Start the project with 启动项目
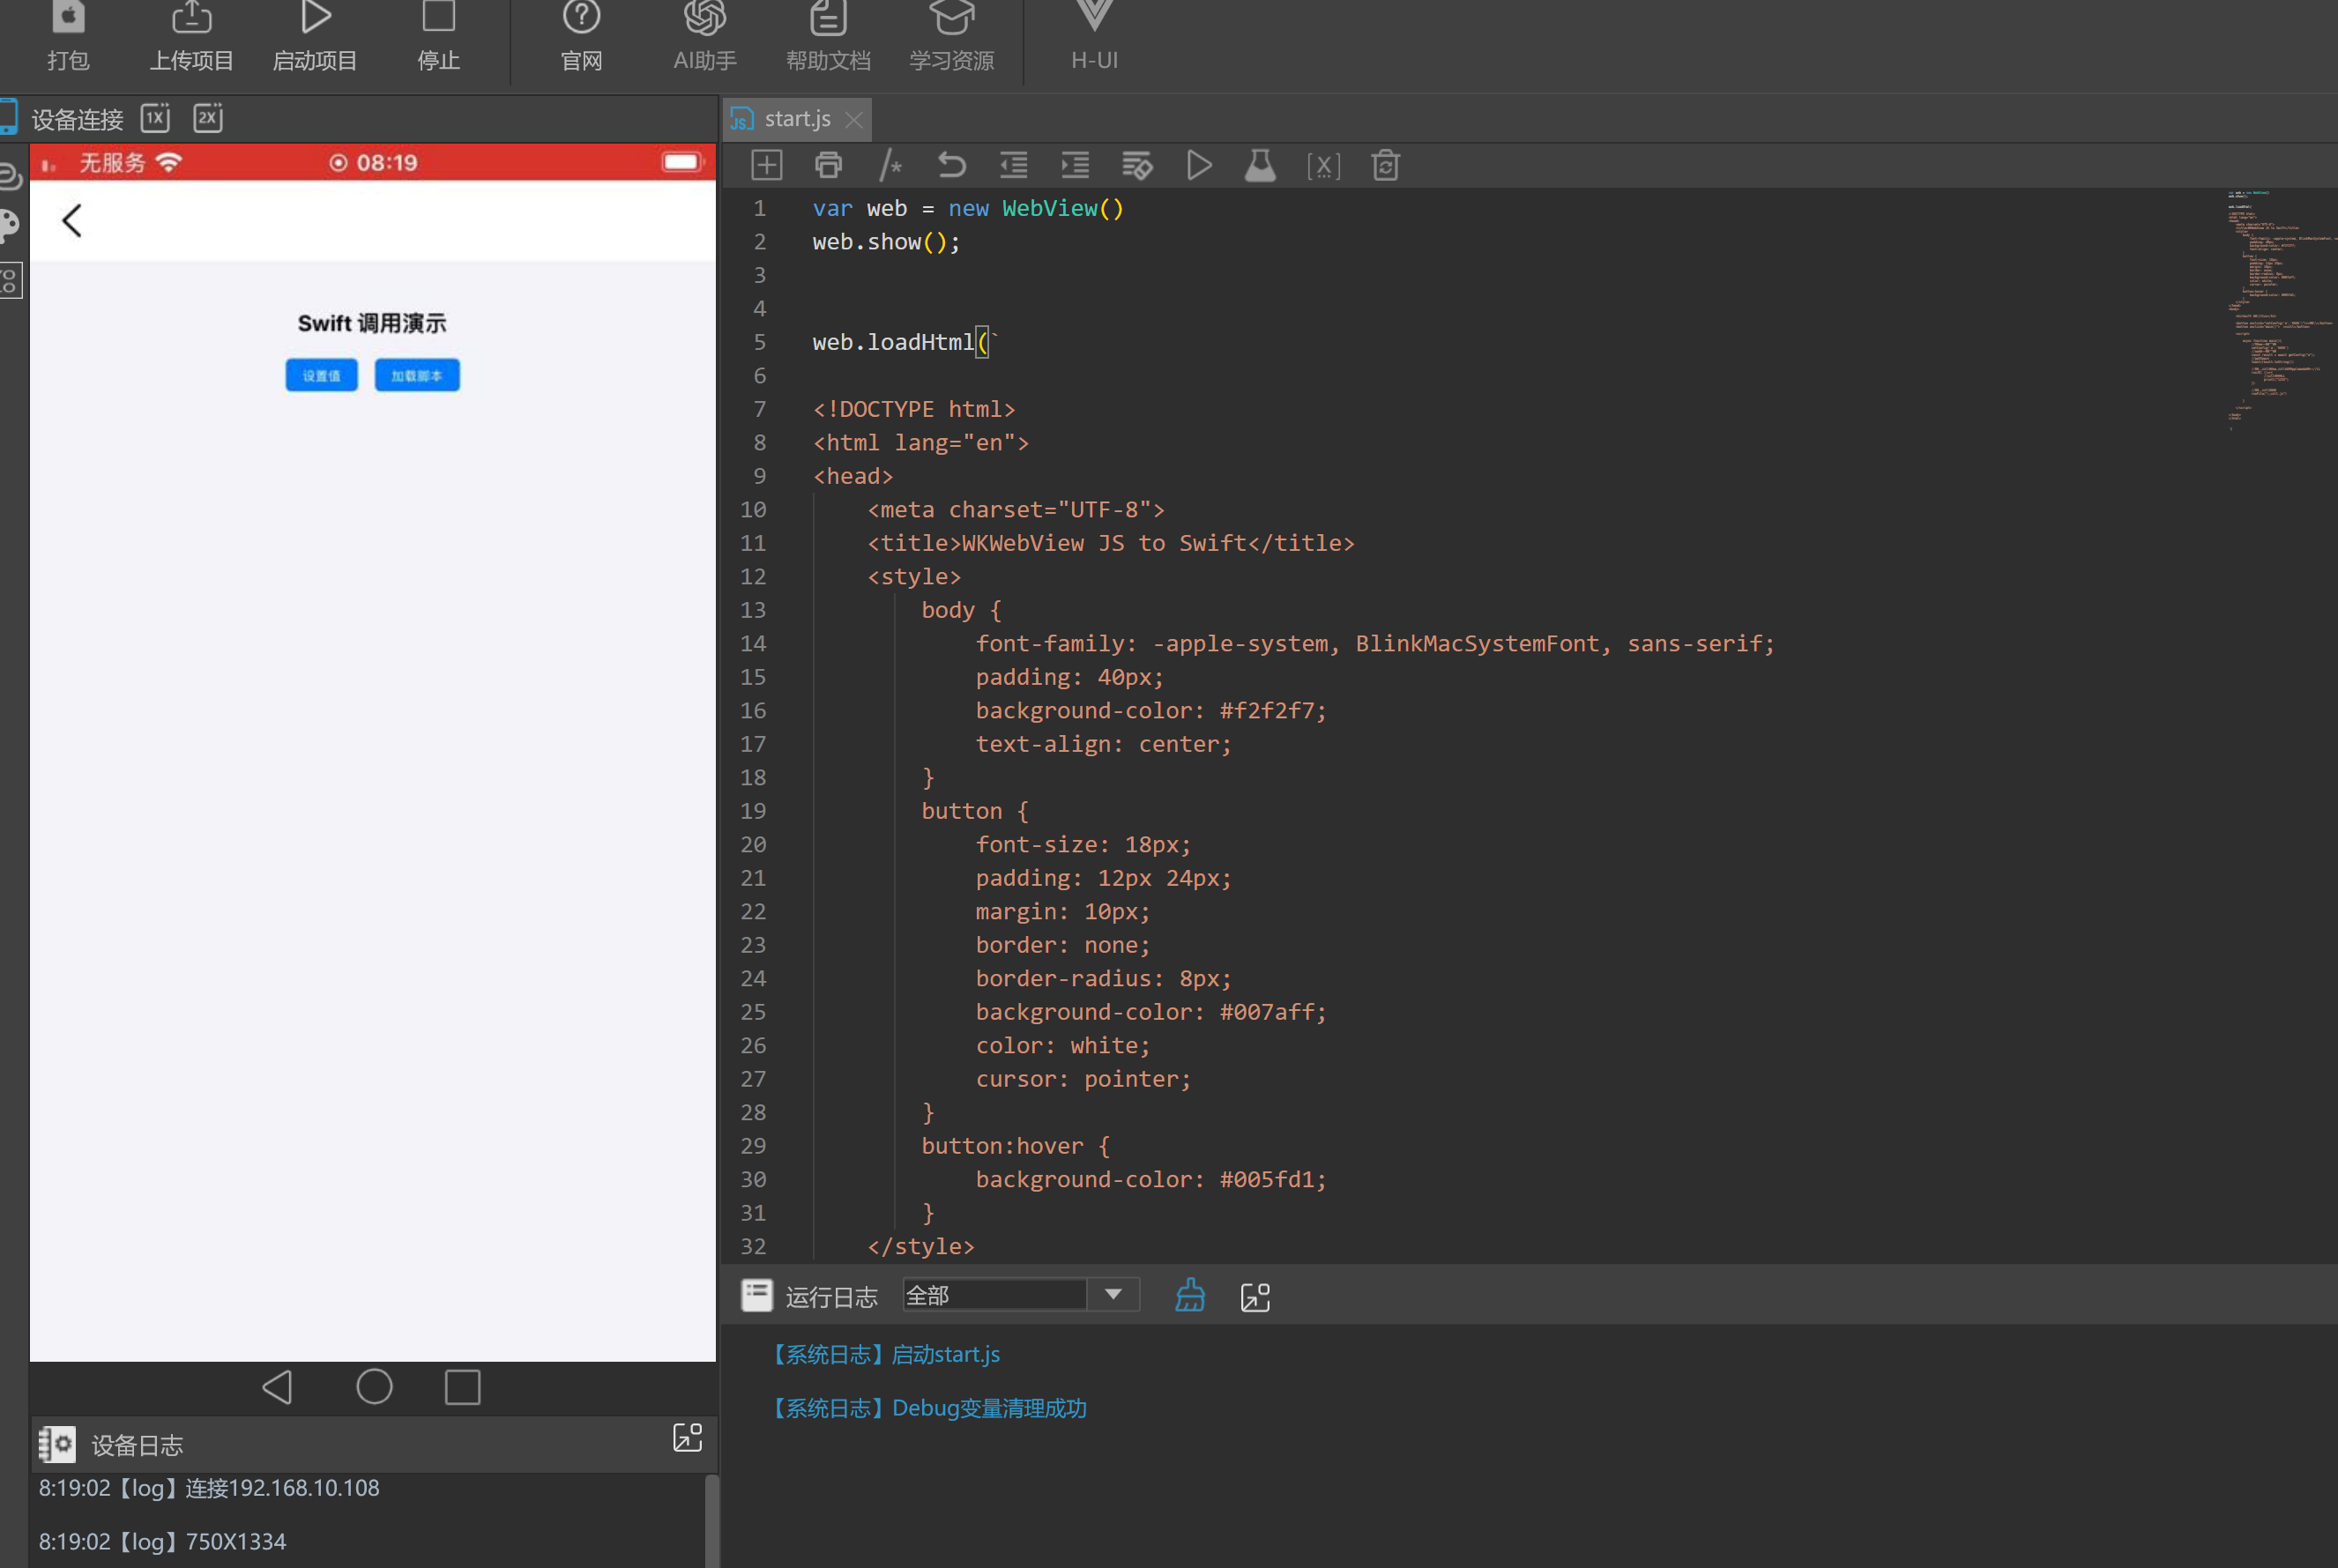The height and width of the screenshot is (1568, 2338). 315,36
